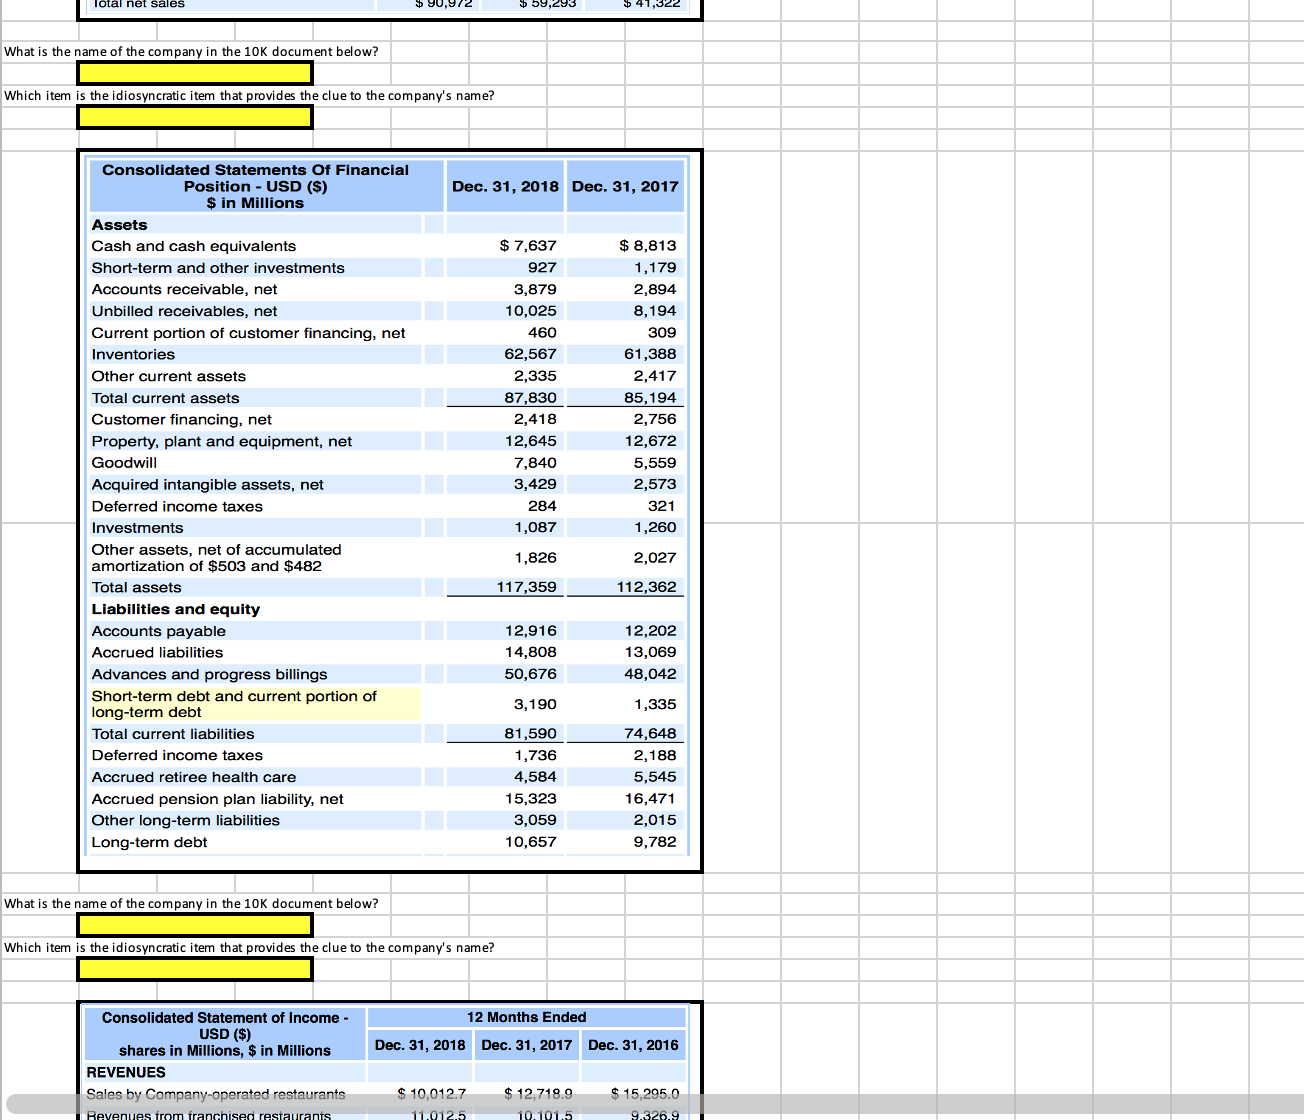Click 'Cash and cash equivalents' row label

194,246
